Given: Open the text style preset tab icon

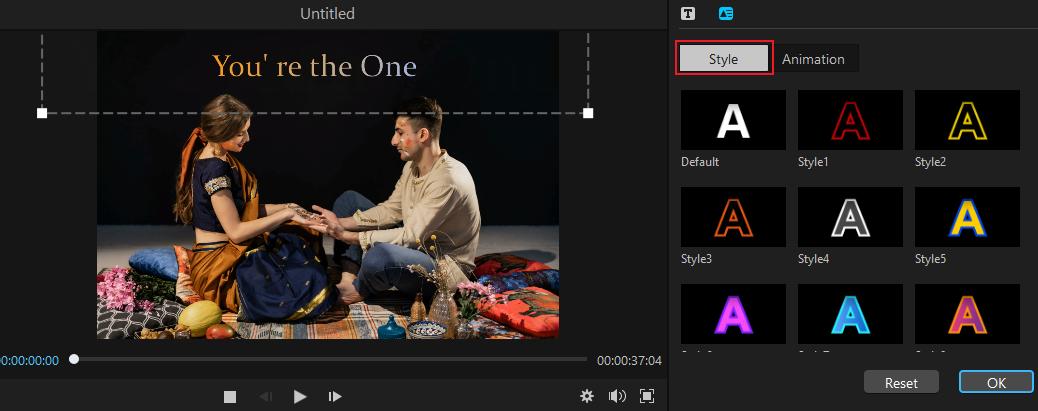Looking at the screenshot, I should 726,13.
